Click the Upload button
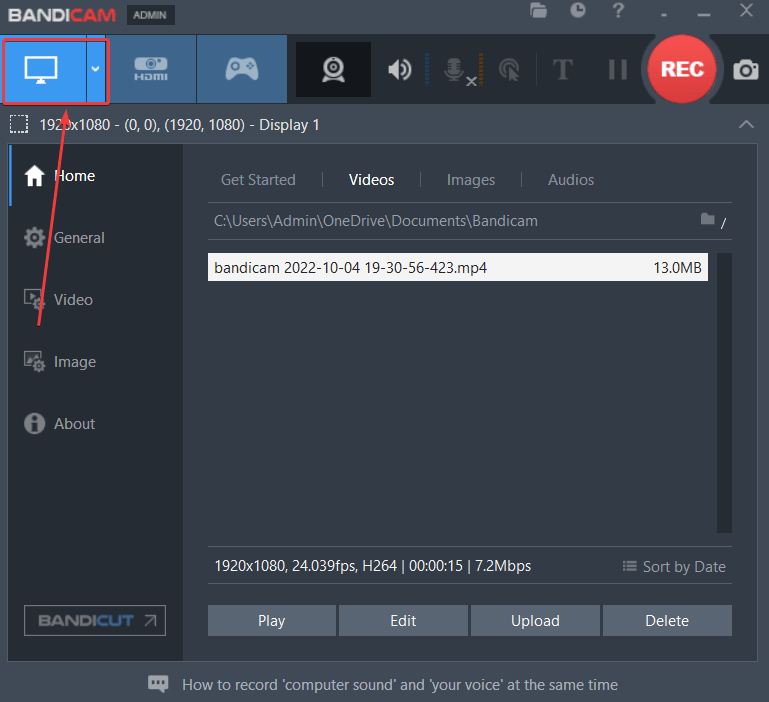The image size is (769, 702). tap(535, 621)
